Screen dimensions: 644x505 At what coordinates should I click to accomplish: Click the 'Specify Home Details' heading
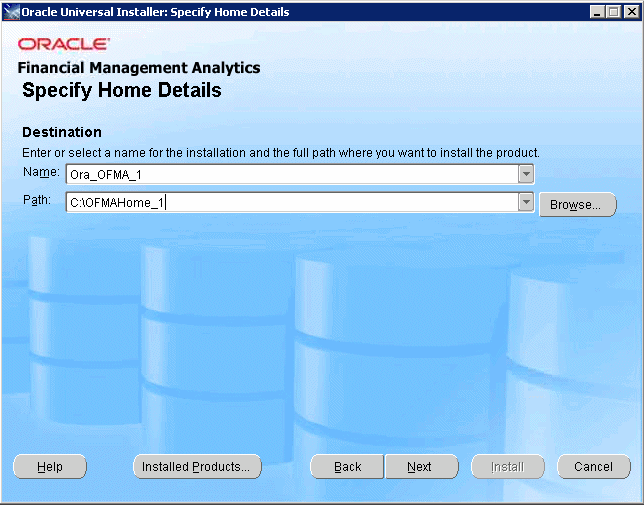point(122,90)
